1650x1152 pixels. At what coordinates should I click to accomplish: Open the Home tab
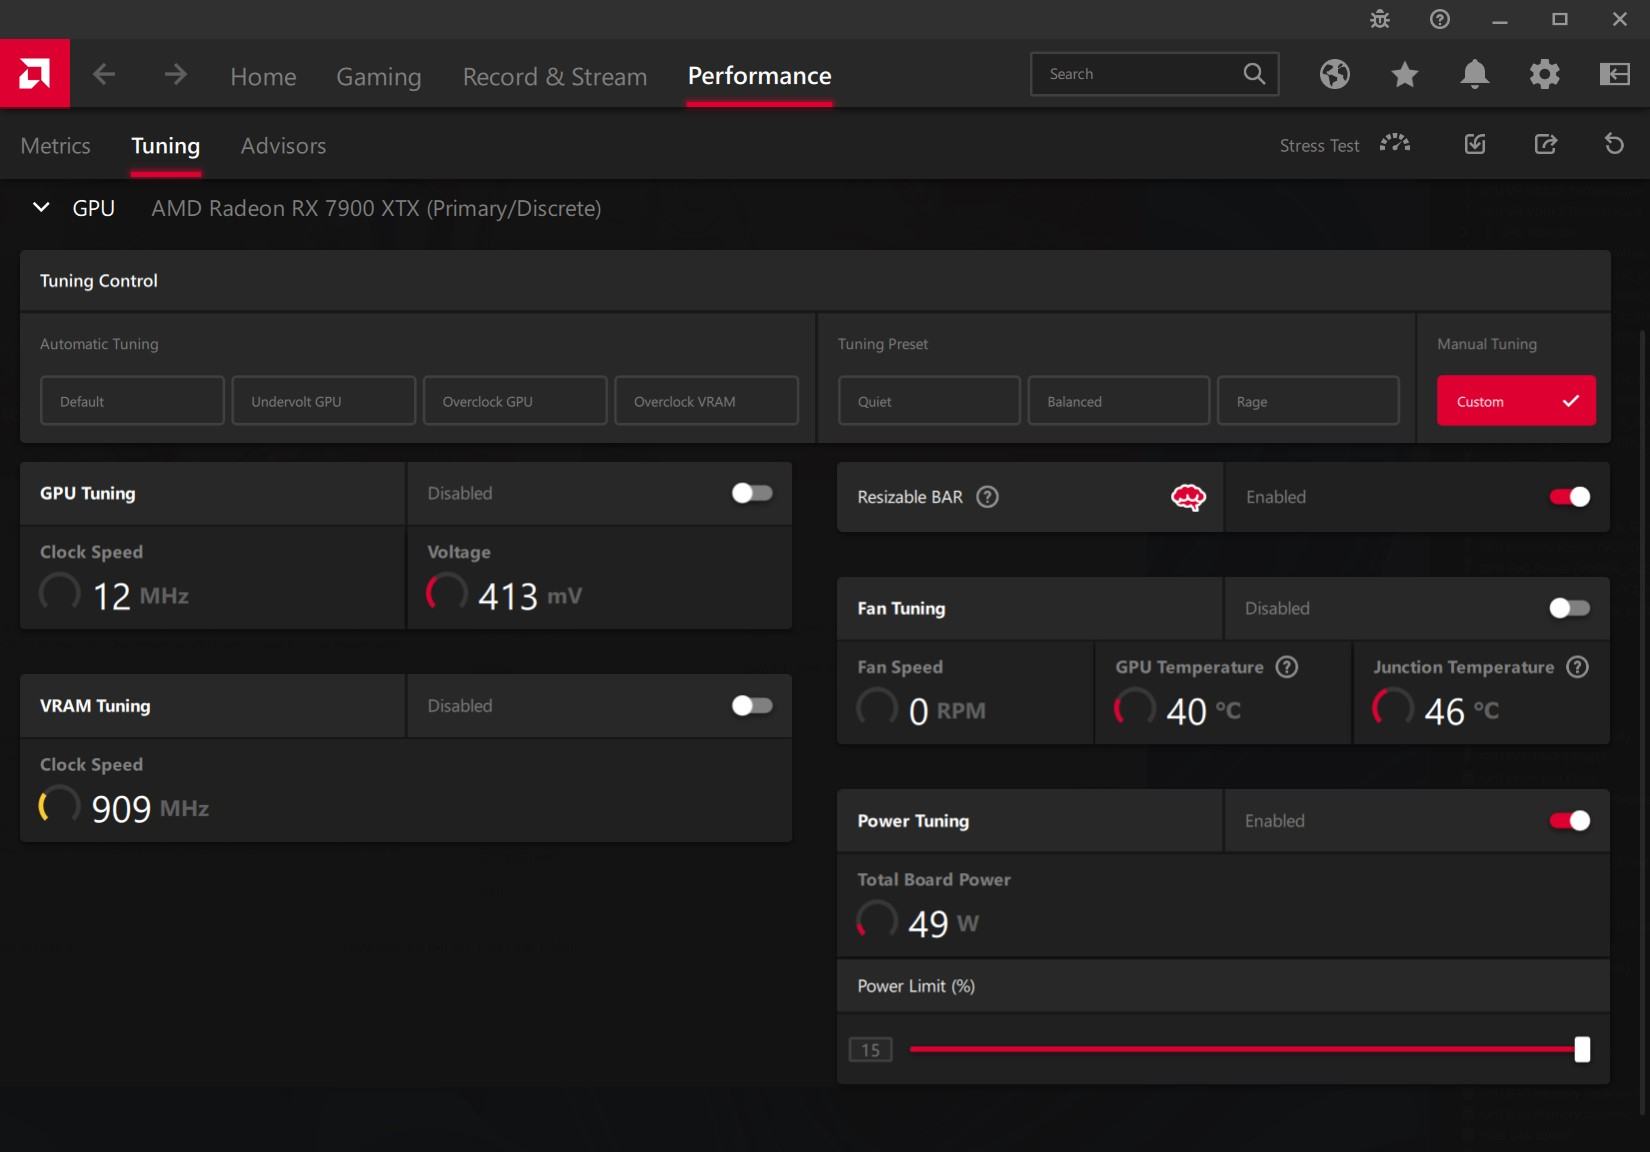point(263,77)
